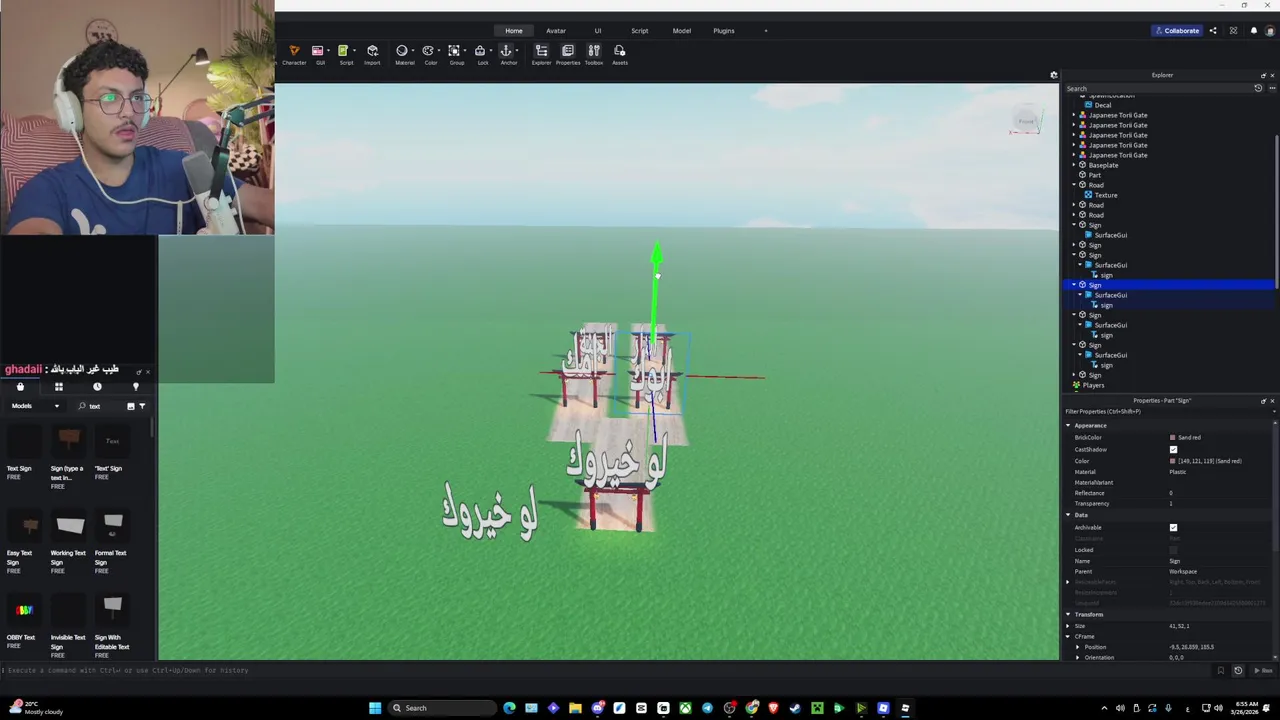Expand the Position property row
Viewport: 1280px width, 720px height.
pyautogui.click(x=1078, y=647)
